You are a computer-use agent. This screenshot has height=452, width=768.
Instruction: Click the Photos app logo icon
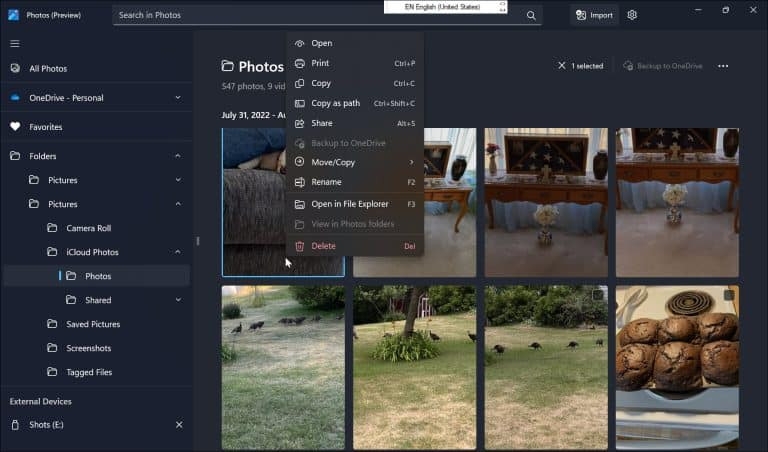[14, 15]
